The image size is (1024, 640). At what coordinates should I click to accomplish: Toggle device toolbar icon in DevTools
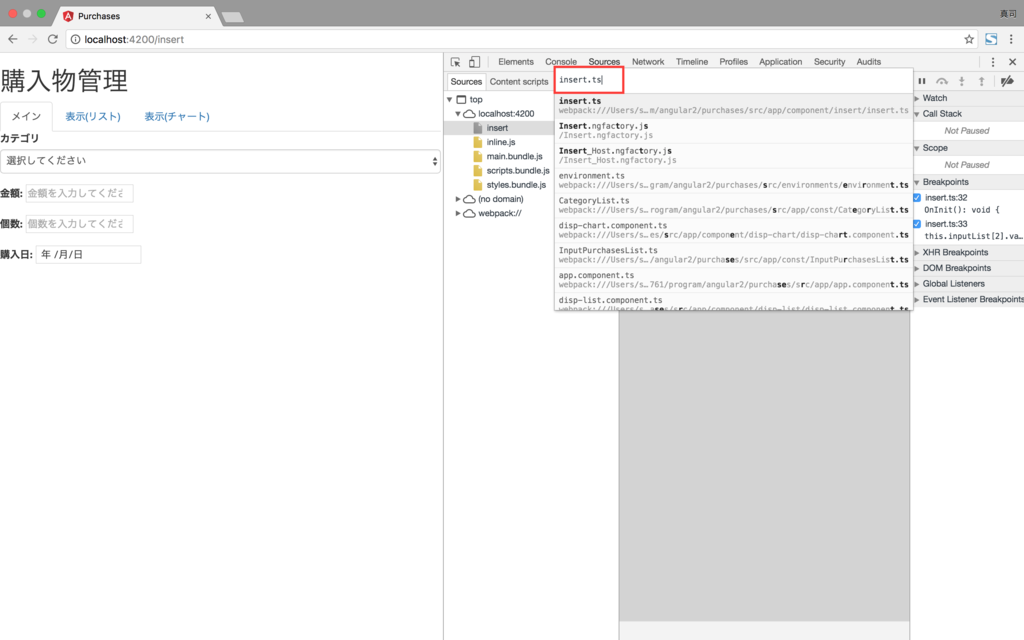click(475, 62)
